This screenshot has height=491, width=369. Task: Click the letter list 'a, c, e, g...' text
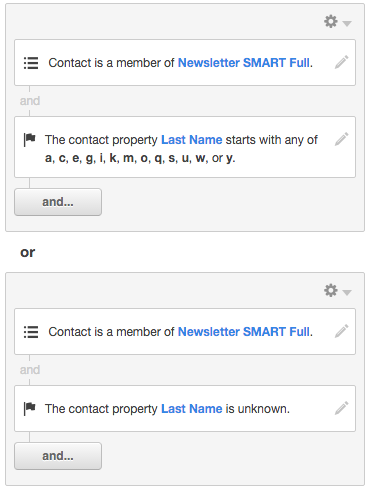[x=140, y=158]
